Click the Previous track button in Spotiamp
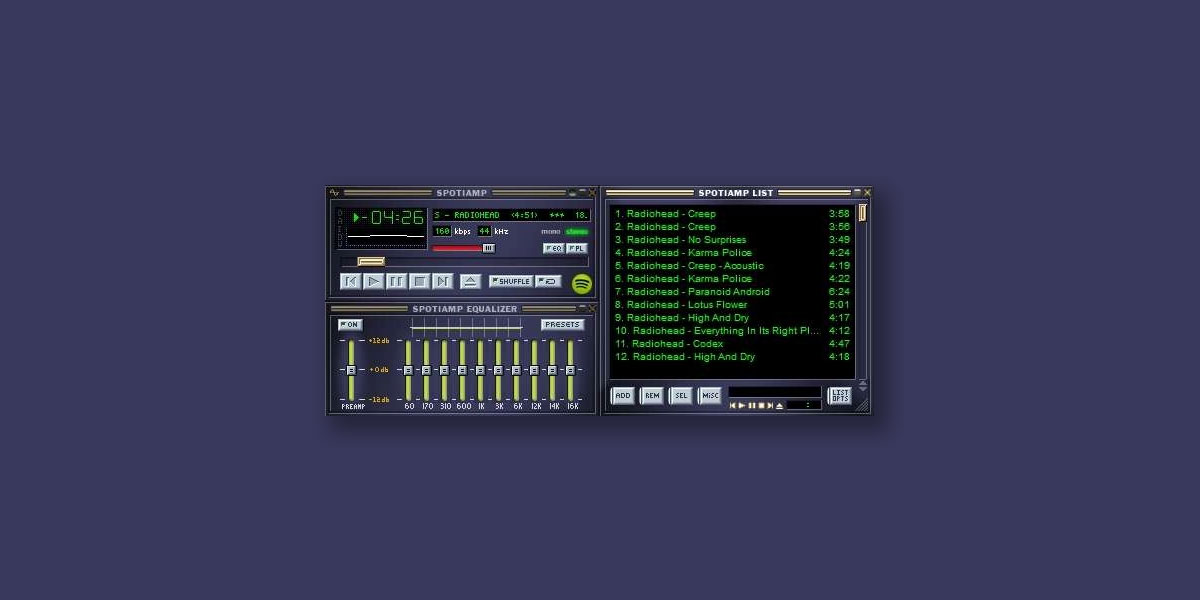Viewport: 1200px width, 600px height. [x=350, y=281]
